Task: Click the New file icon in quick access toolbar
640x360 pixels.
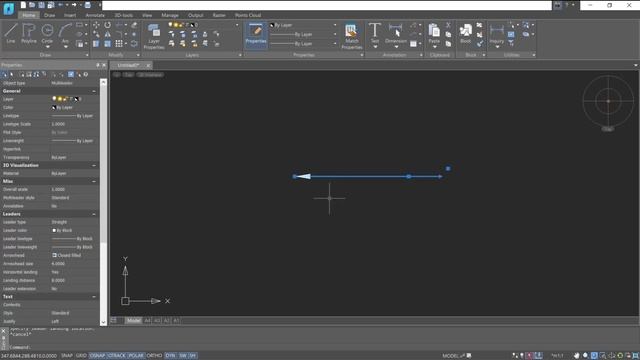Action: click(x=23, y=5)
